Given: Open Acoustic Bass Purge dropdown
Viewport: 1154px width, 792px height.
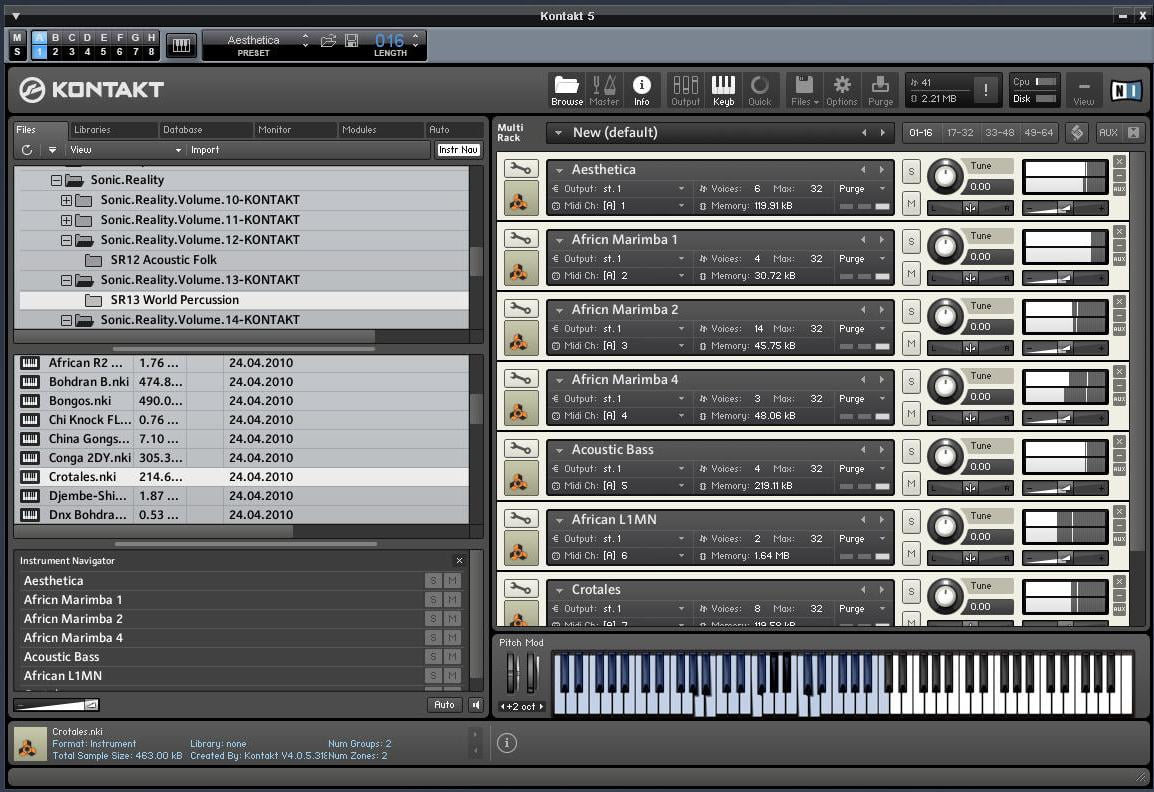Looking at the screenshot, I should [x=862, y=469].
